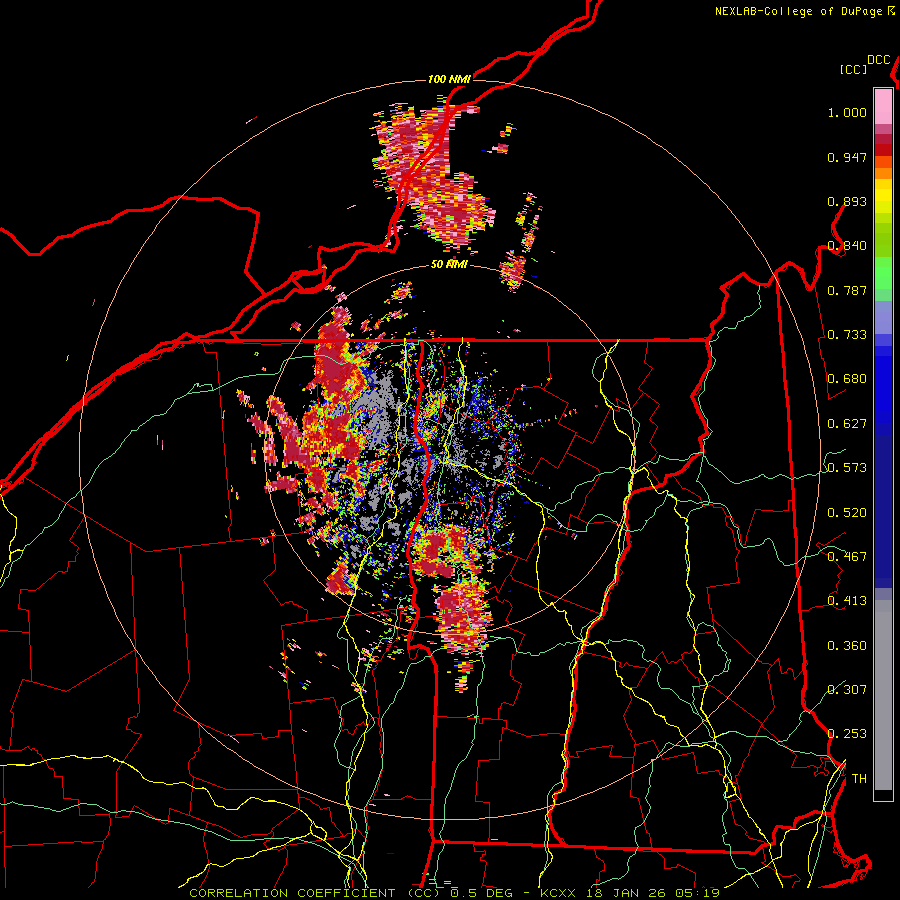Screen dimensions: 900x900
Task: Click the 0.307 color scale label
Action: [847, 689]
